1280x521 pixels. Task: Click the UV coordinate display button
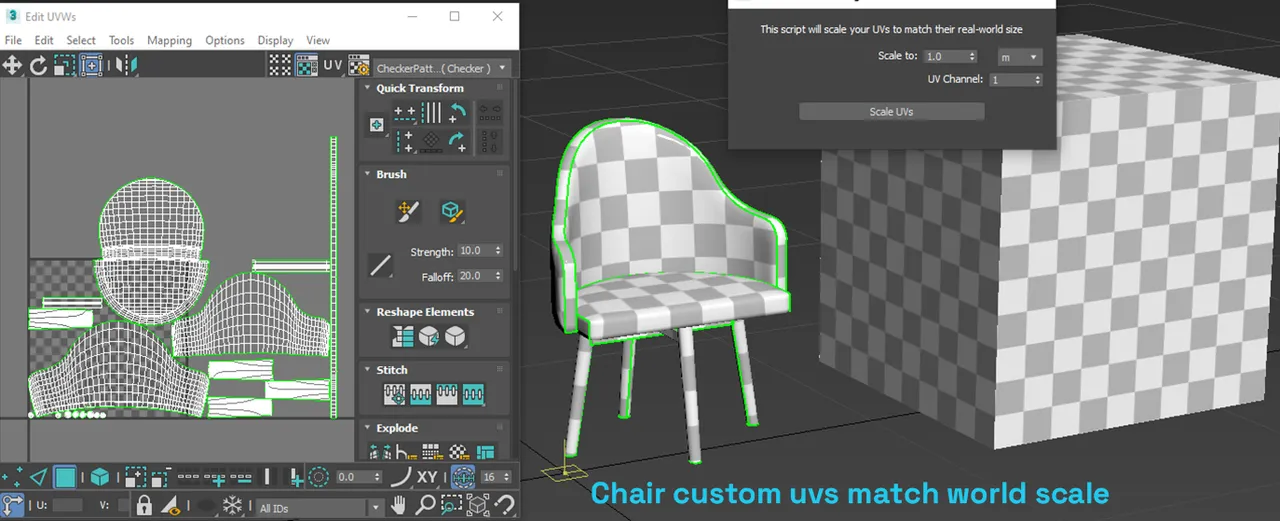(x=333, y=65)
